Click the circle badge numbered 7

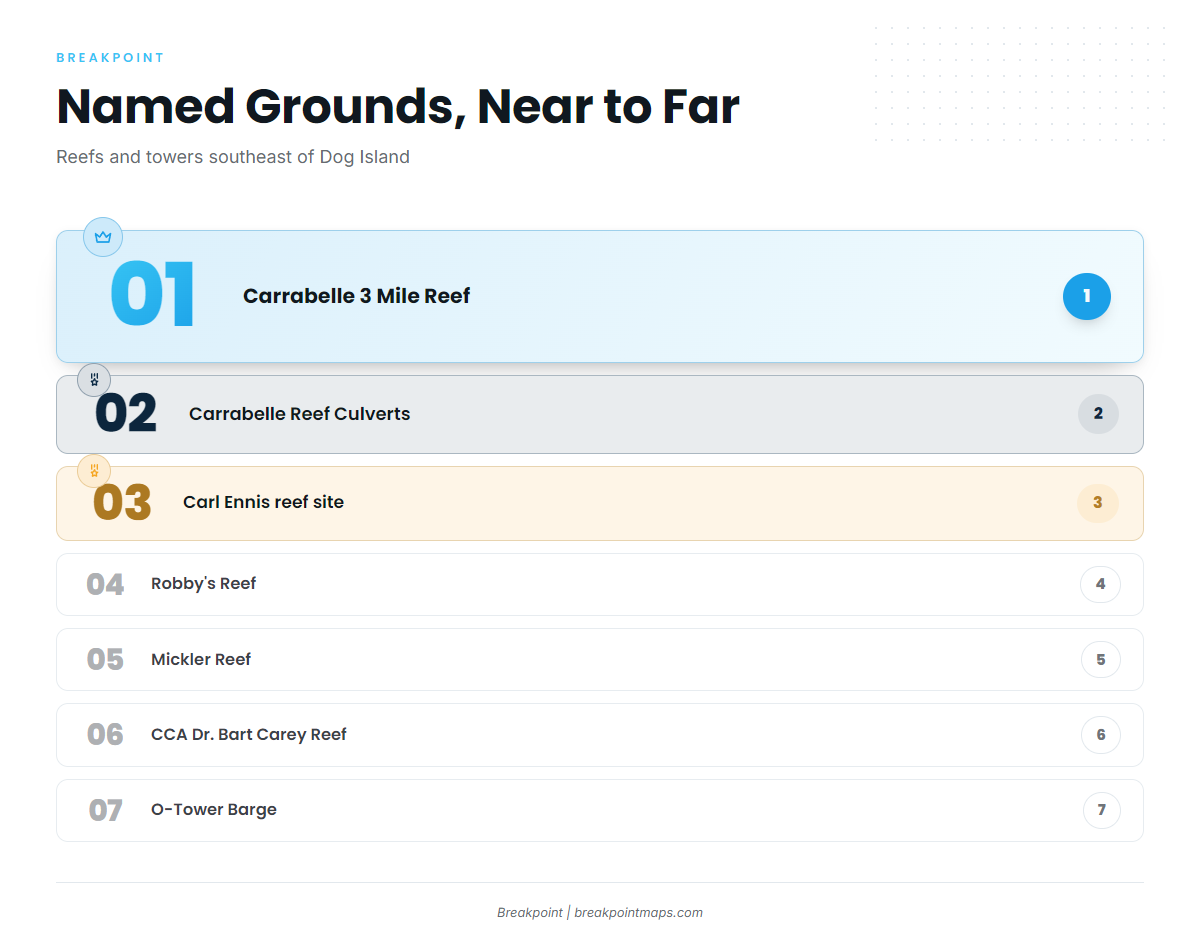pyautogui.click(x=1102, y=810)
